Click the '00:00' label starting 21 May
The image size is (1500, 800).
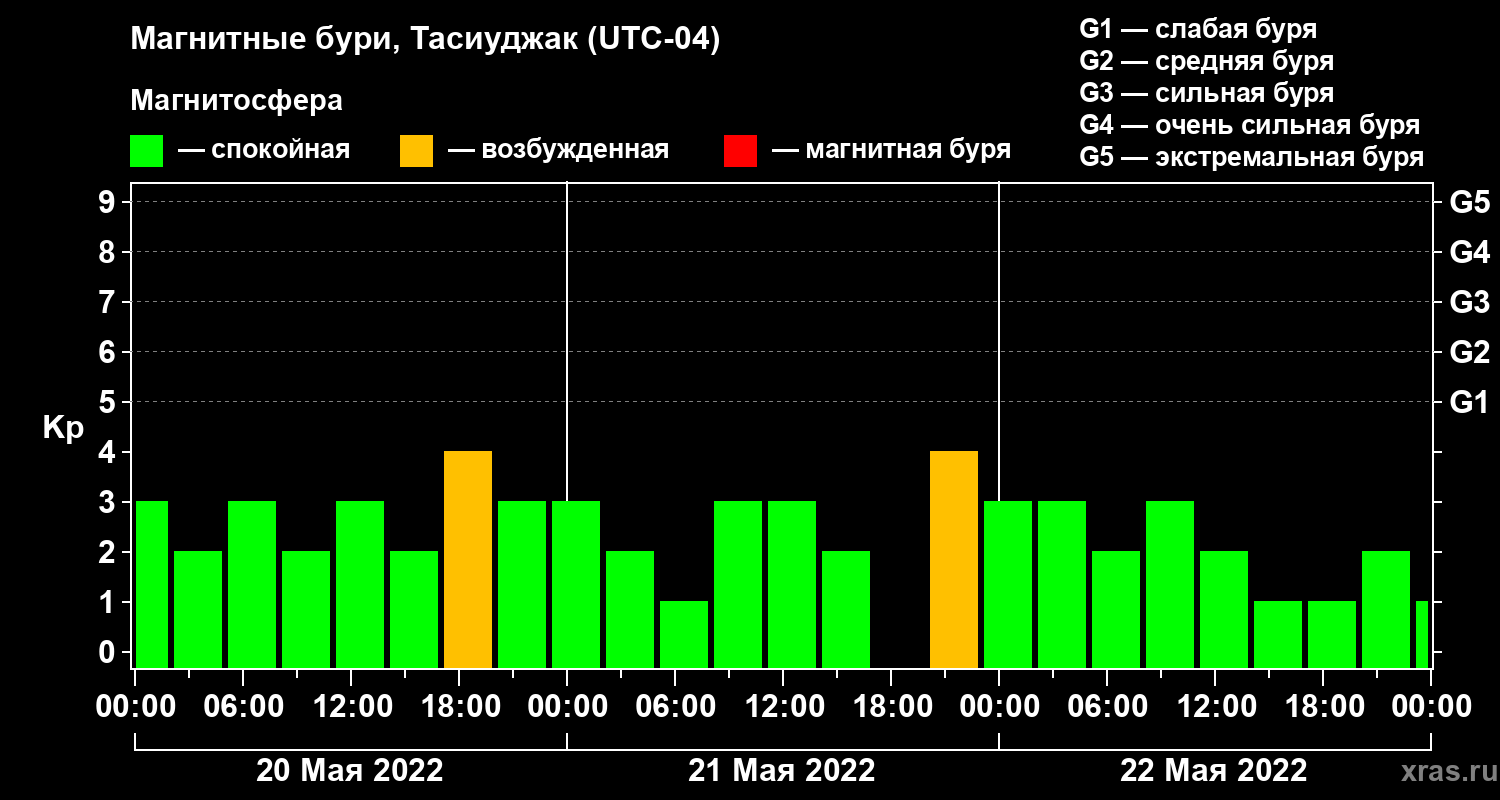pyautogui.click(x=567, y=707)
